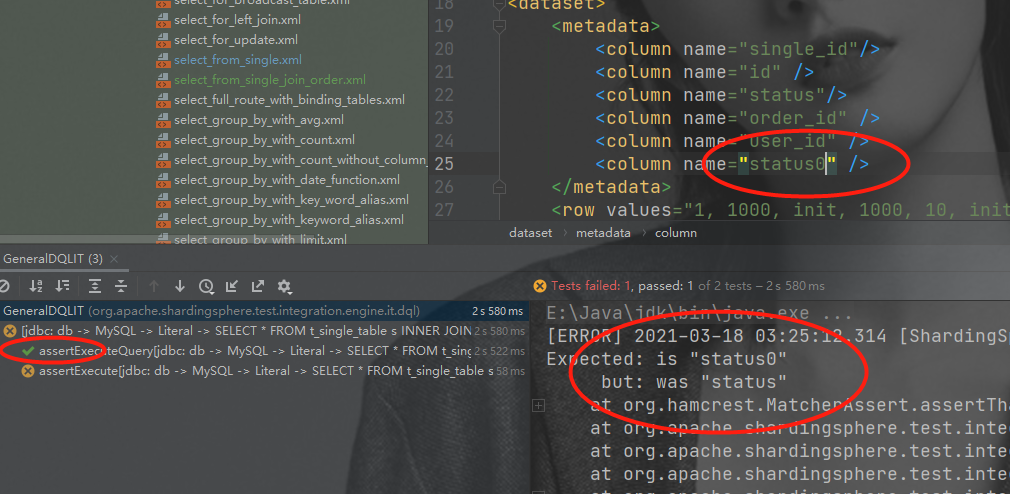Collapse fold marker at closing metadata tag
The image size is (1010, 494).
pyautogui.click(x=499, y=187)
